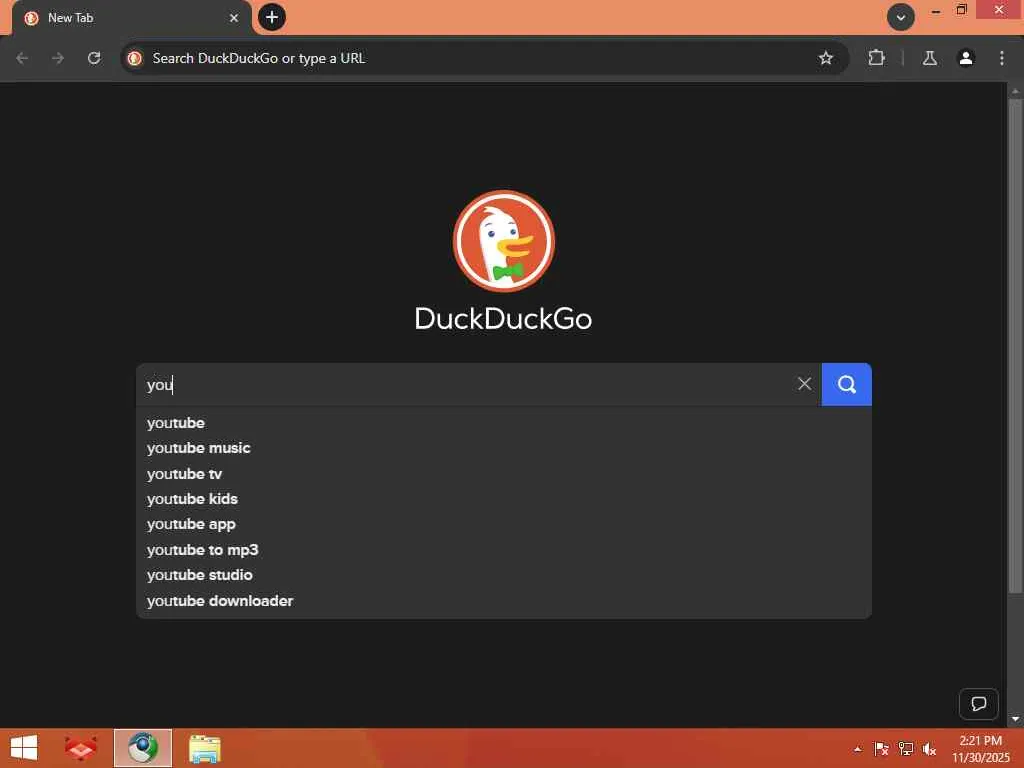Click the muted volume tray icon
This screenshot has height=768, width=1024.
tap(929, 749)
